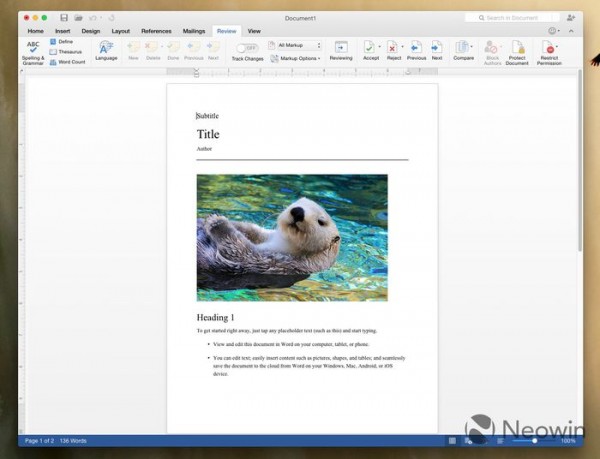
Task: Open the Restrict Permission dropdown arrow
Action: tap(557, 47)
